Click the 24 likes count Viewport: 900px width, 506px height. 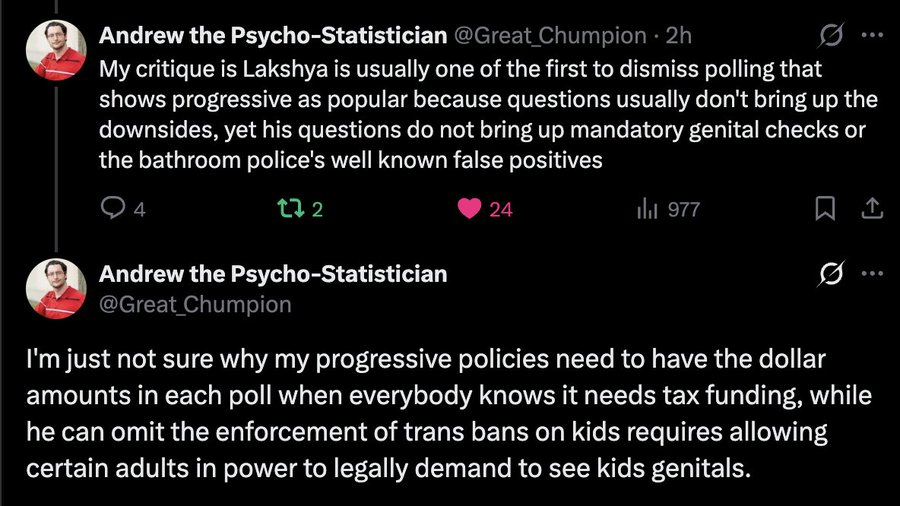click(x=500, y=208)
